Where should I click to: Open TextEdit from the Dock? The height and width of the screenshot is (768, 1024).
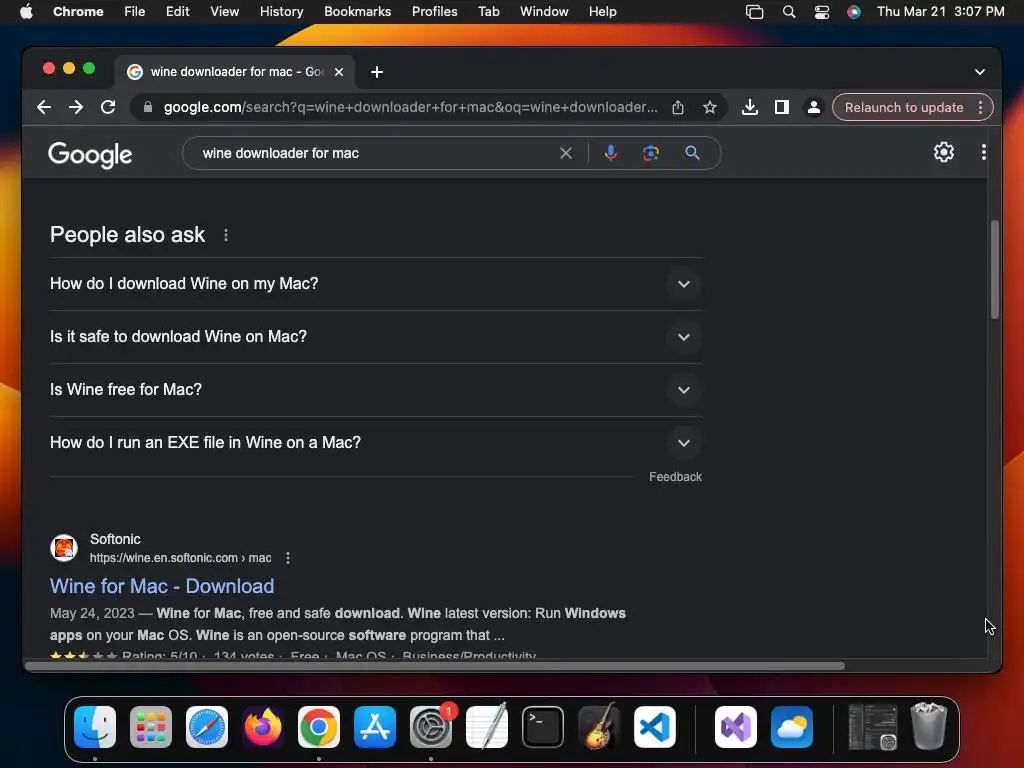point(487,726)
